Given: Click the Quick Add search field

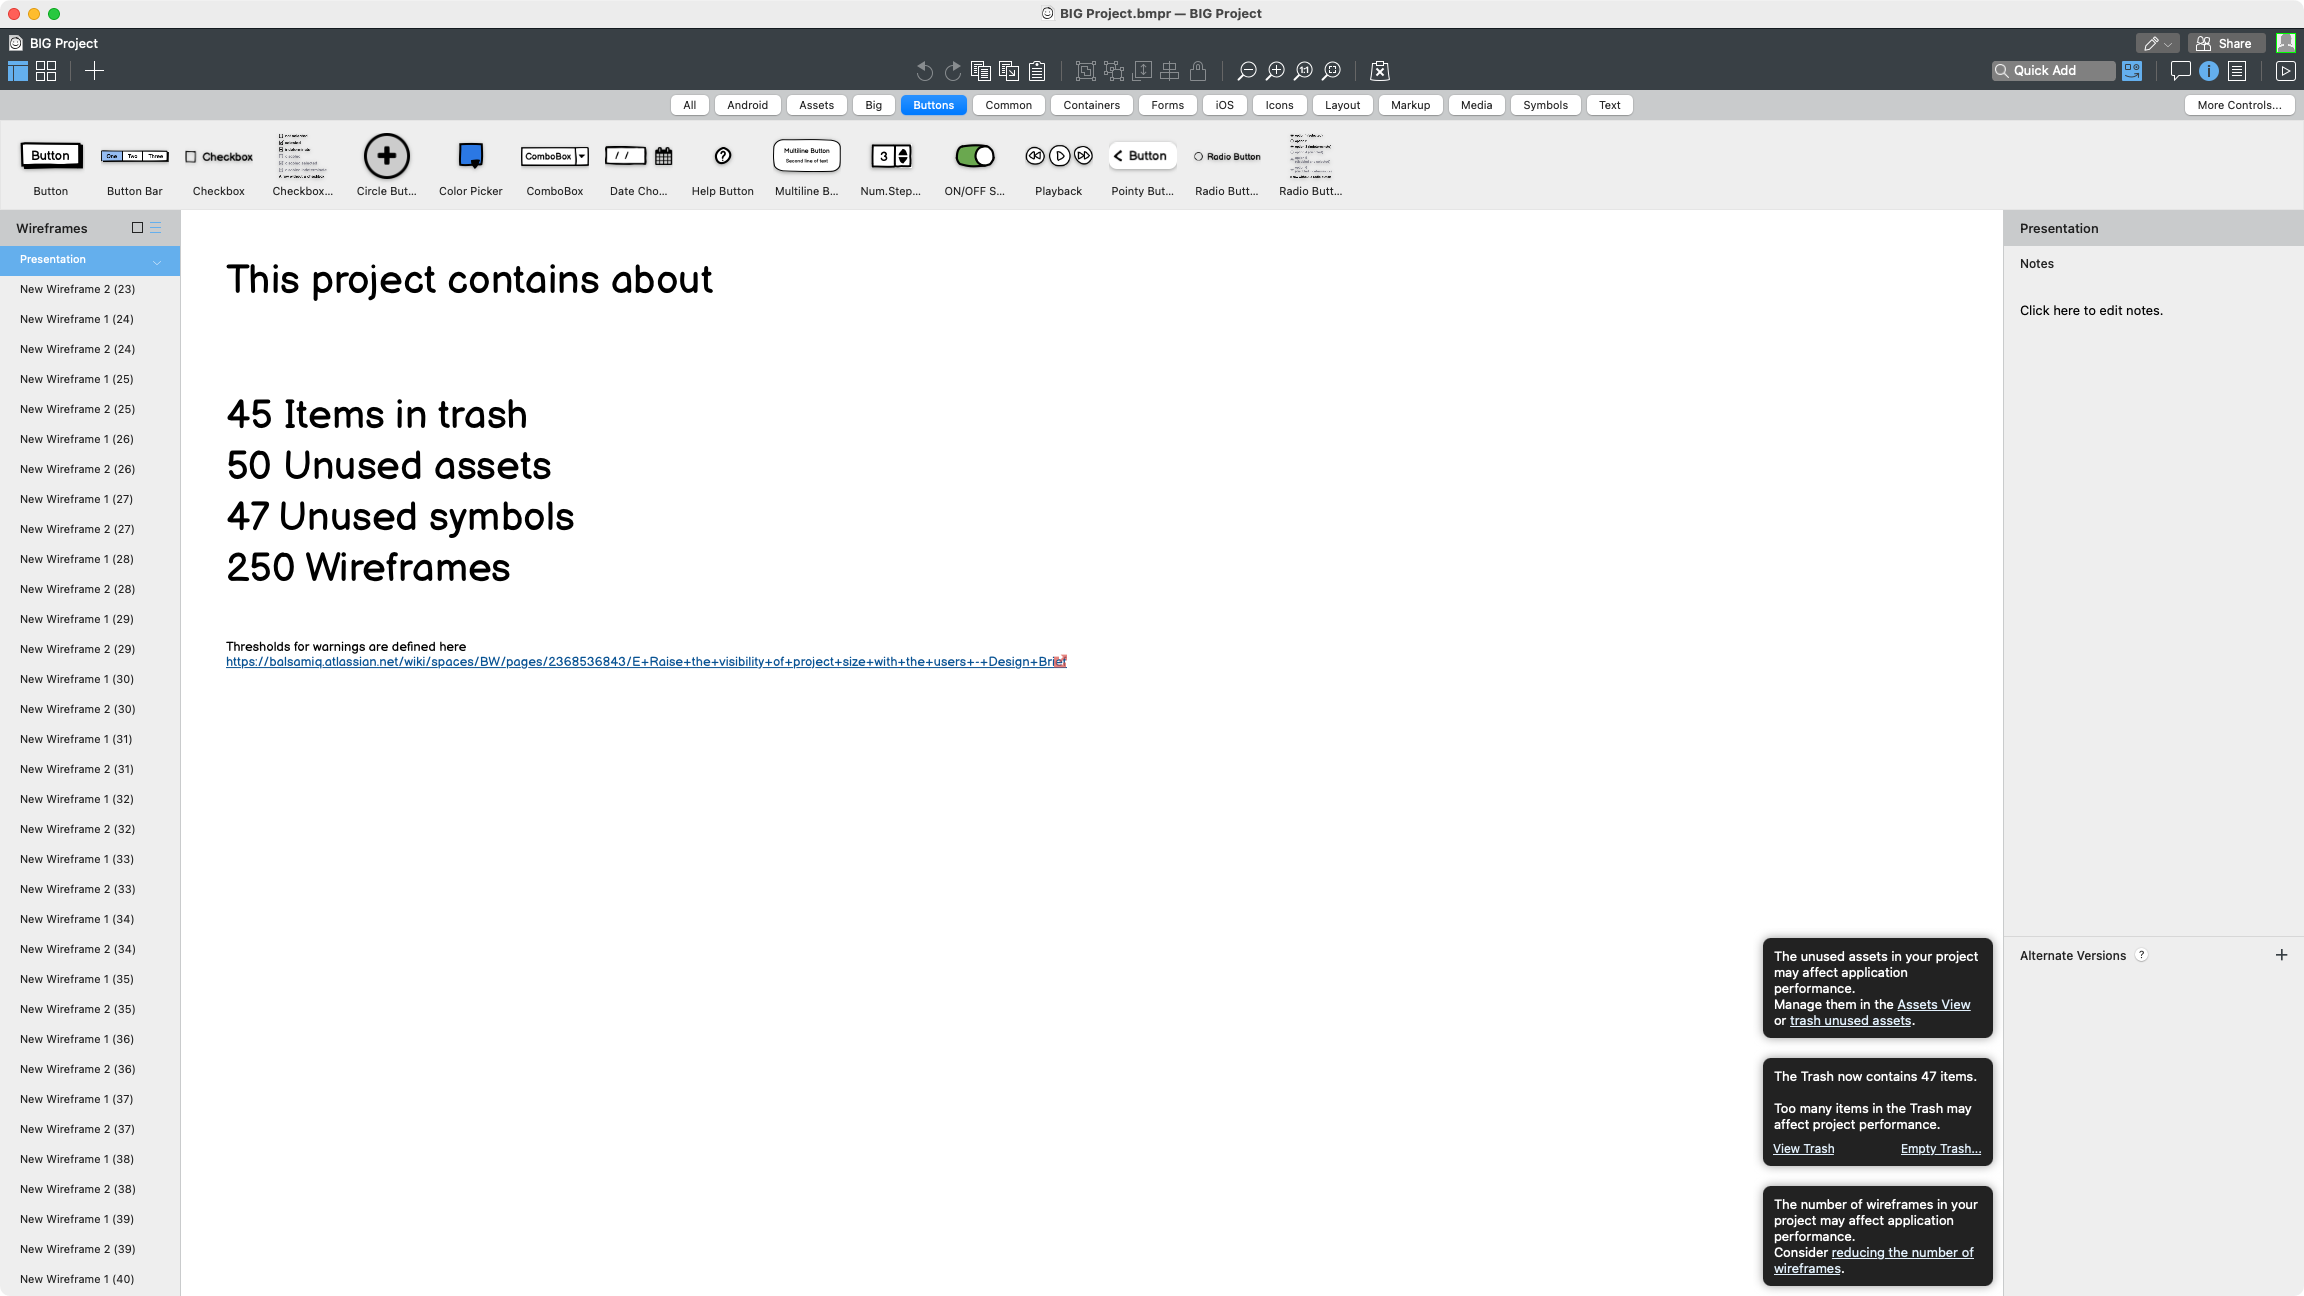Looking at the screenshot, I should (x=2053, y=71).
